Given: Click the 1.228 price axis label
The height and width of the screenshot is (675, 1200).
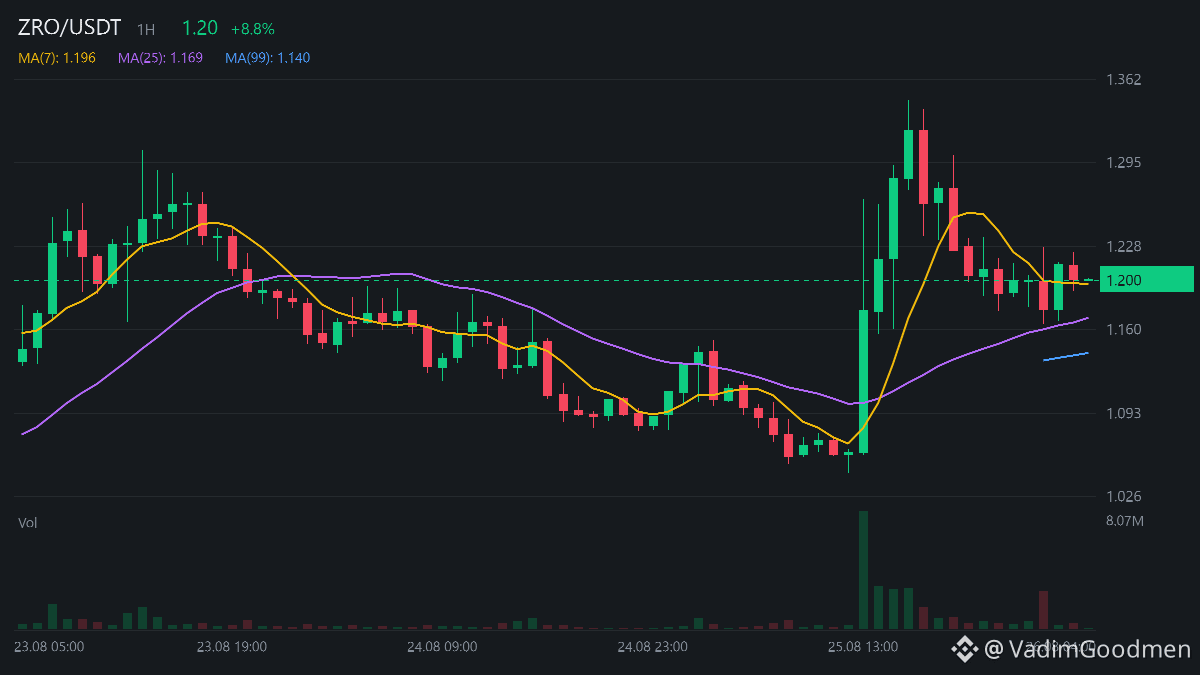Looking at the screenshot, I should click(x=1124, y=246).
